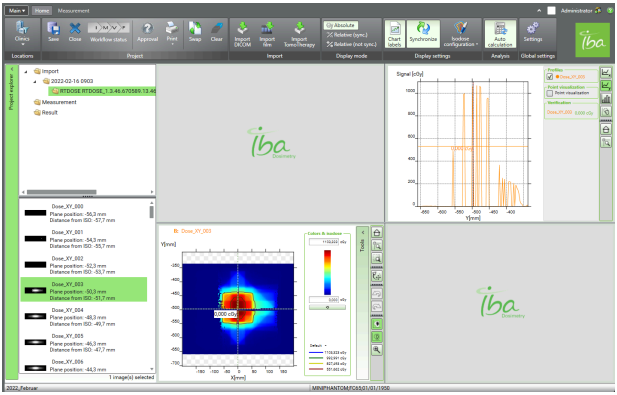Image resolution: width=617 pixels, height=395 pixels.
Task: Toggle Chart labels display
Action: click(x=394, y=34)
